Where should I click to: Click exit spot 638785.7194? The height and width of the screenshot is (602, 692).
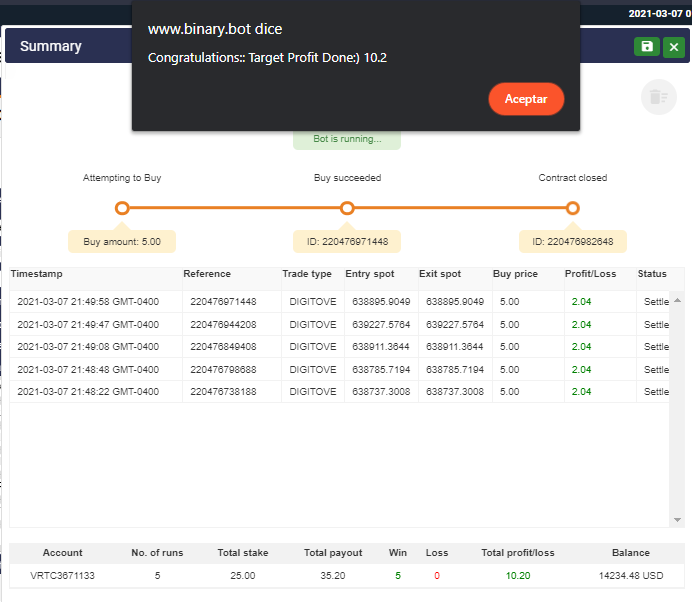click(455, 370)
